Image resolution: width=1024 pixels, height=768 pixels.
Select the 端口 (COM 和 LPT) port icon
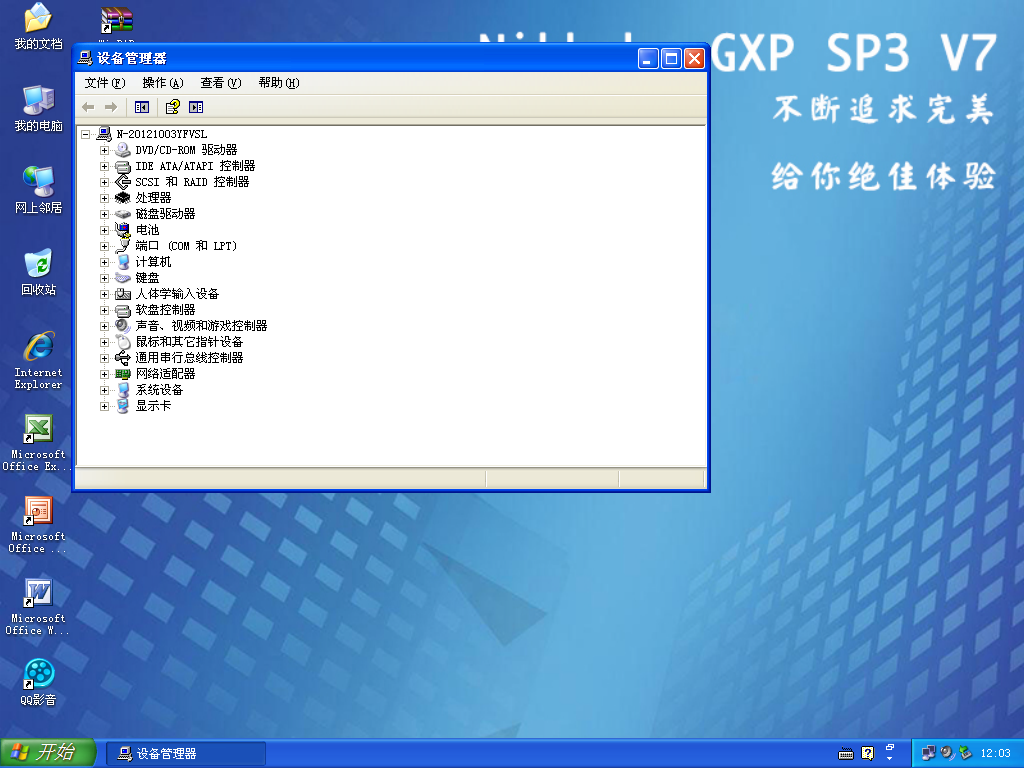[x=123, y=246]
